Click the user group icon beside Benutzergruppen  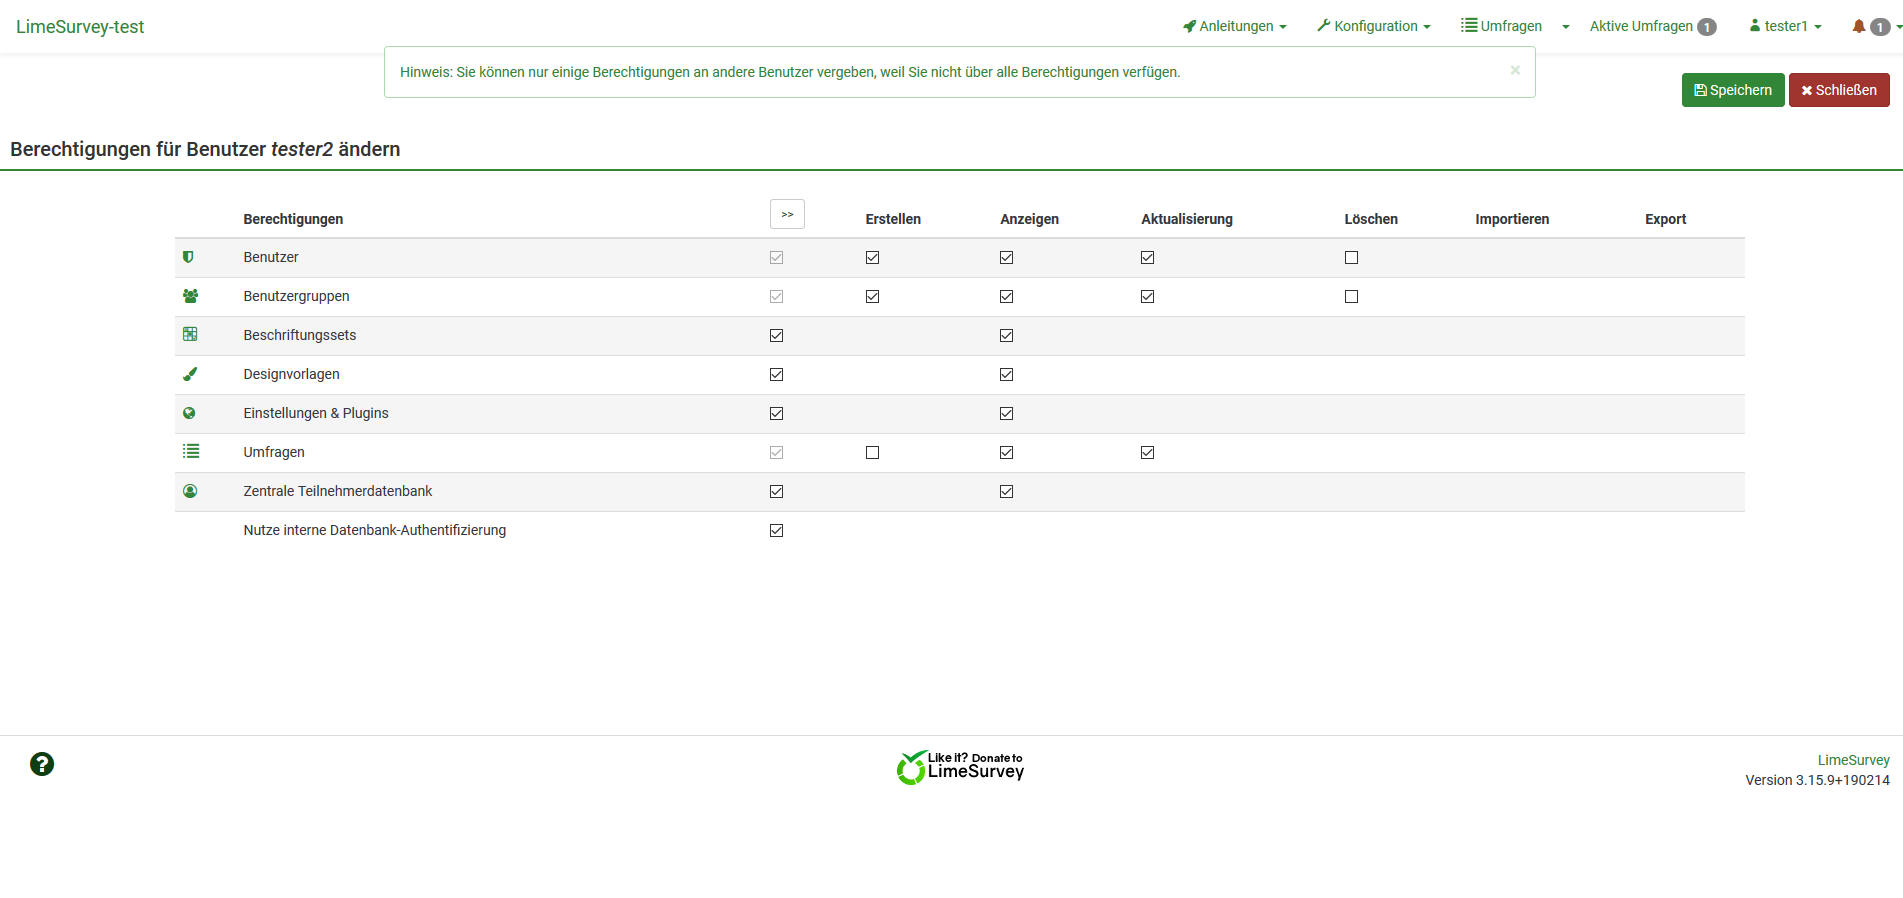[x=190, y=296]
